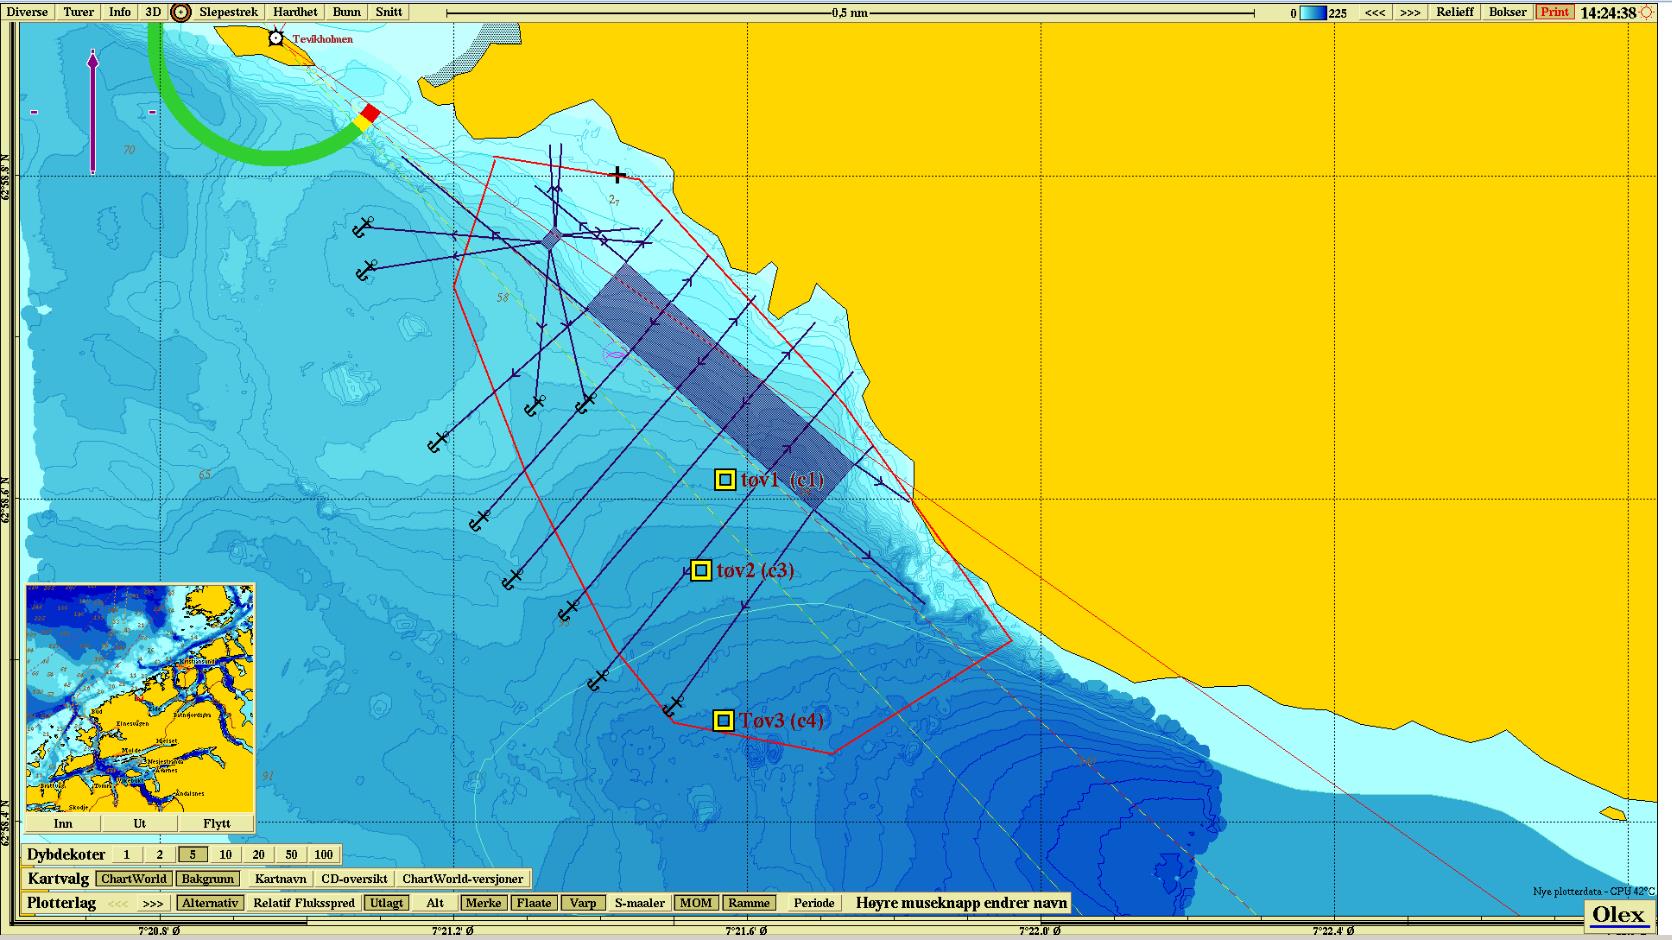Viewport: 1672px width, 940px height.
Task: Toggle the Alt plotter layer
Action: pyautogui.click(x=435, y=903)
